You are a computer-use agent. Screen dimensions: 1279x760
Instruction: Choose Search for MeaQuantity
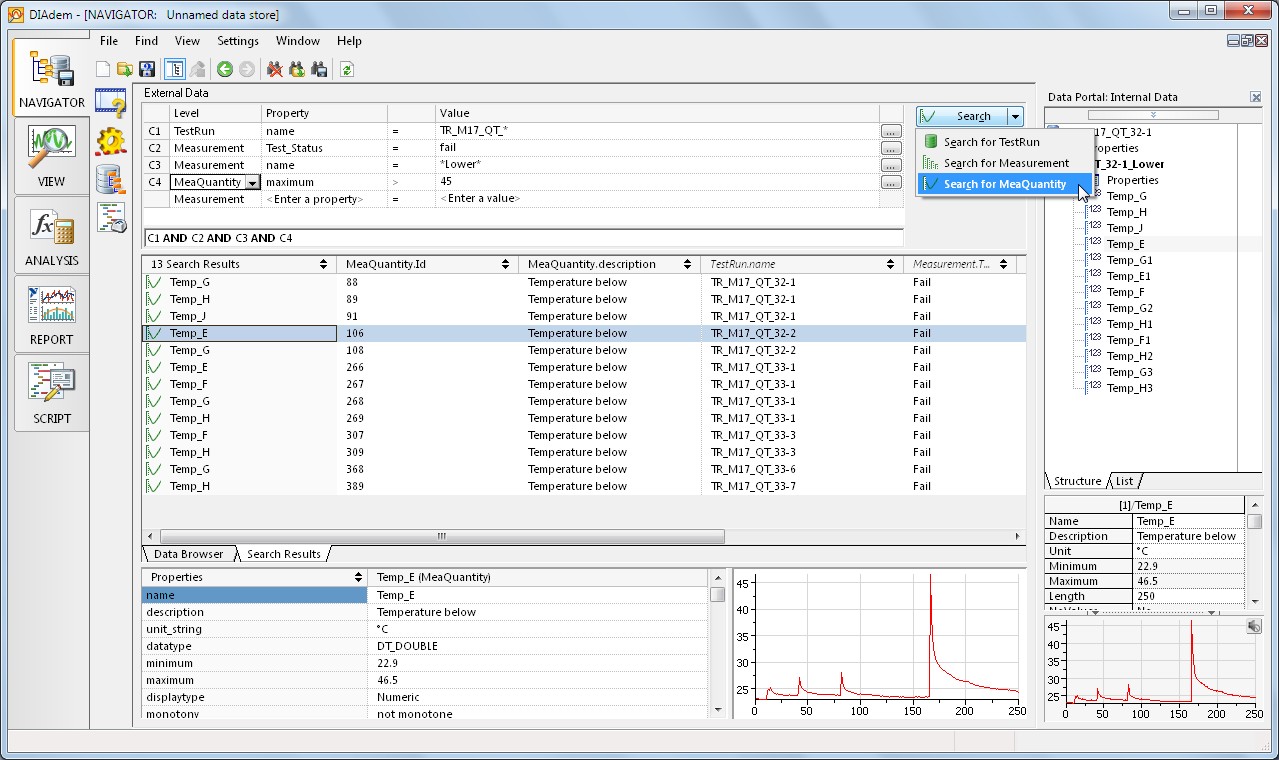pyautogui.click(x=1004, y=184)
